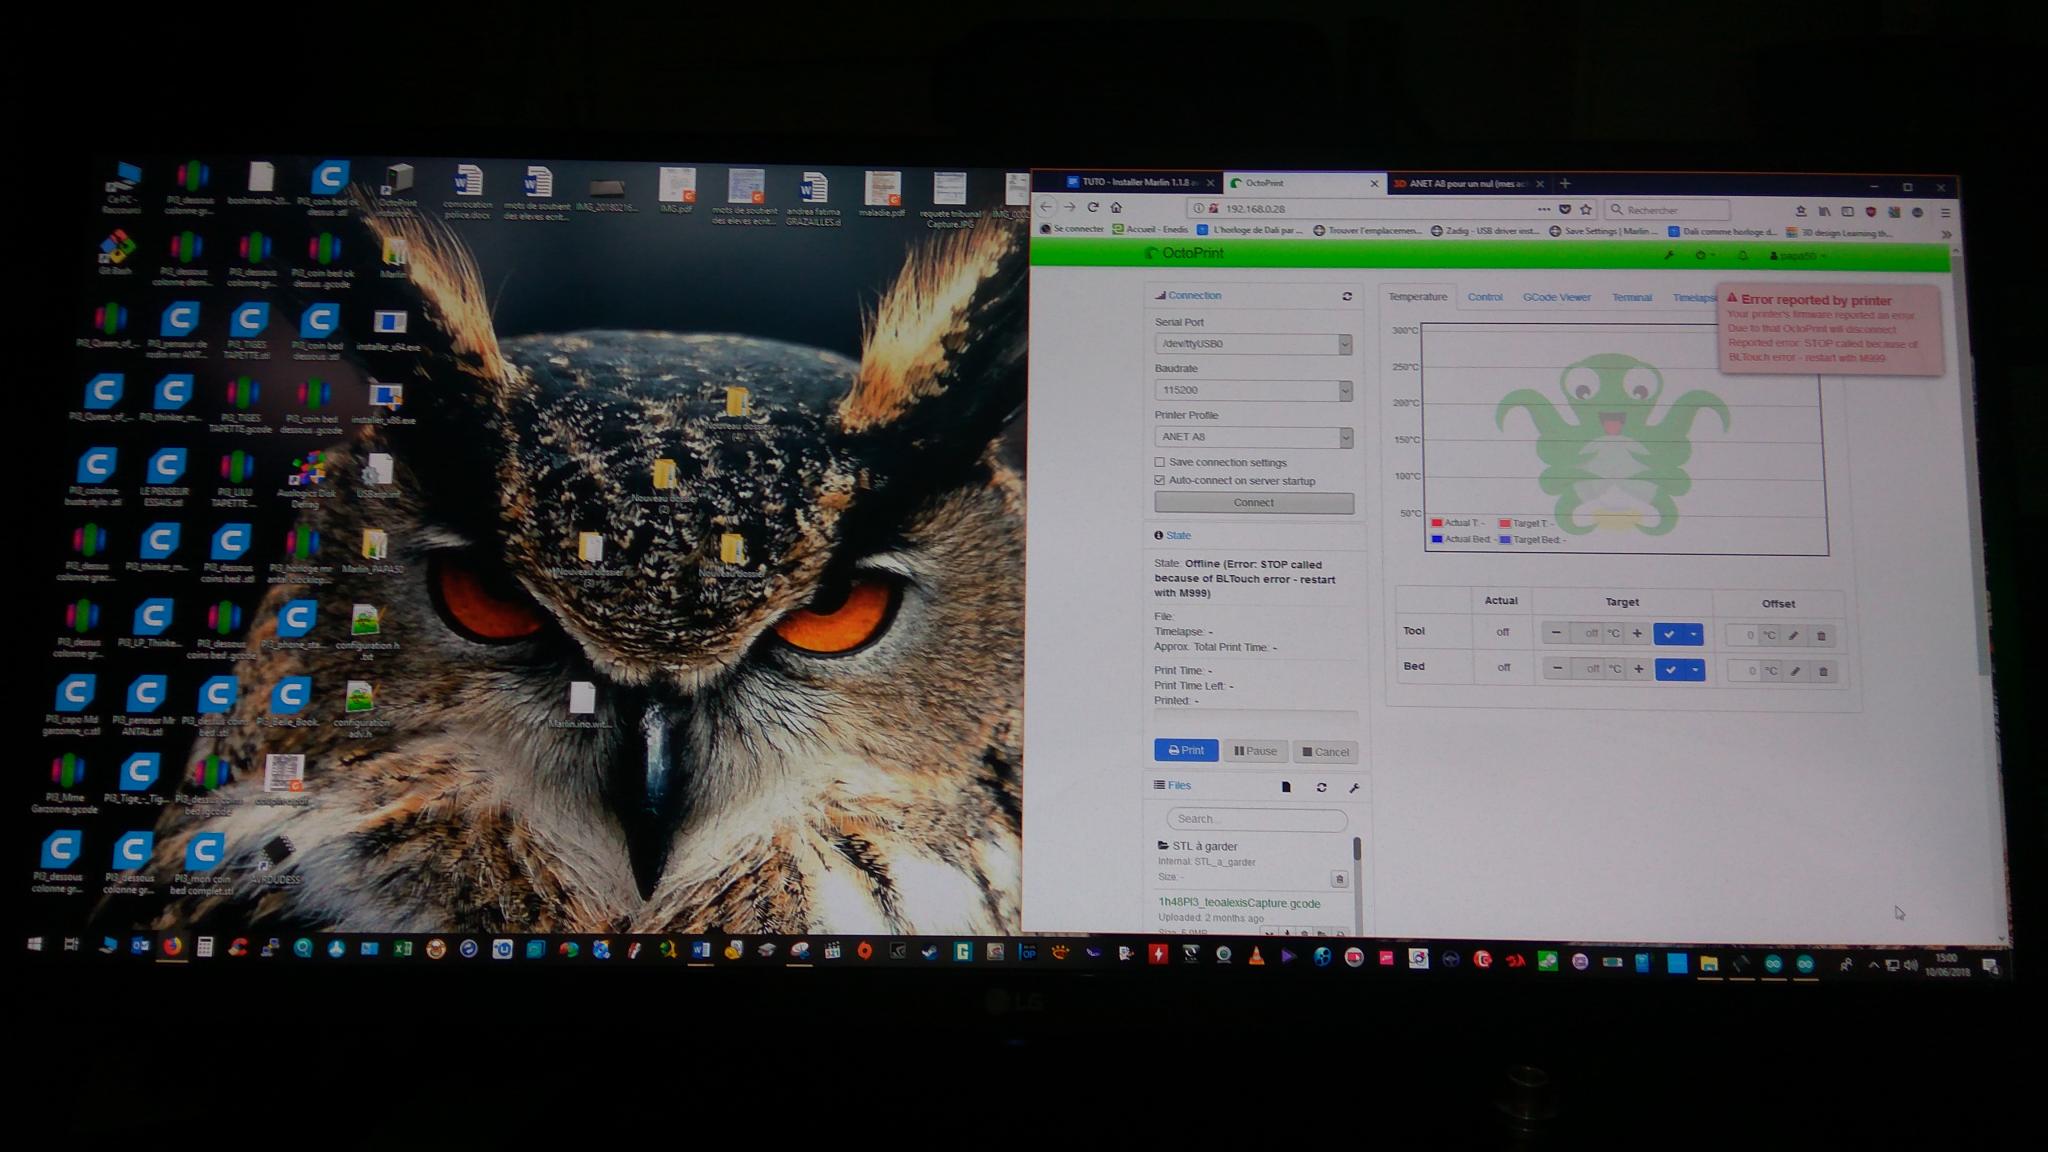The height and width of the screenshot is (1152, 2048).
Task: Select 1h48PI3_teoalexisCapture.gcode file
Action: pyautogui.click(x=1239, y=903)
